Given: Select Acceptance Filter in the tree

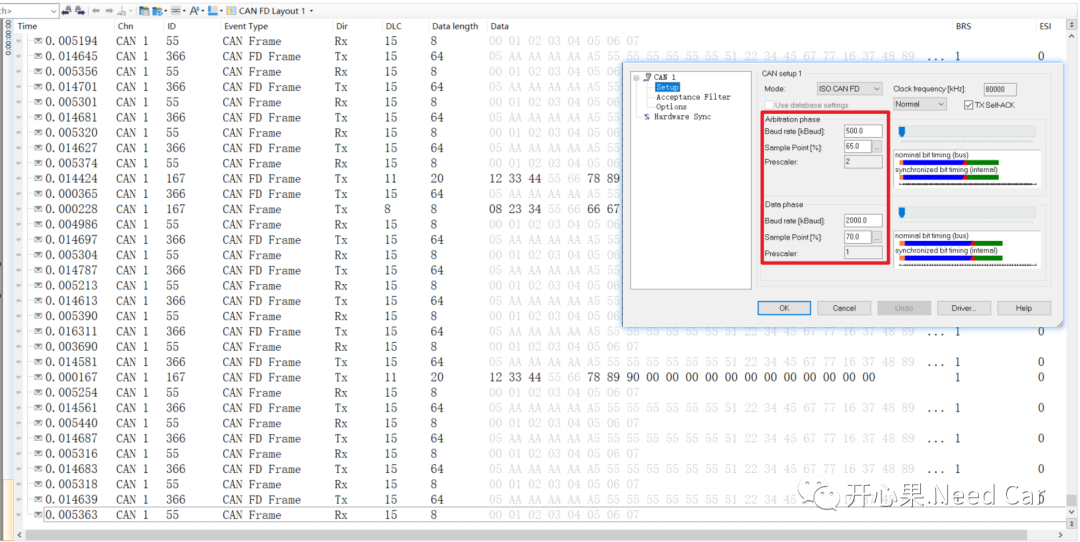Looking at the screenshot, I should (693, 97).
